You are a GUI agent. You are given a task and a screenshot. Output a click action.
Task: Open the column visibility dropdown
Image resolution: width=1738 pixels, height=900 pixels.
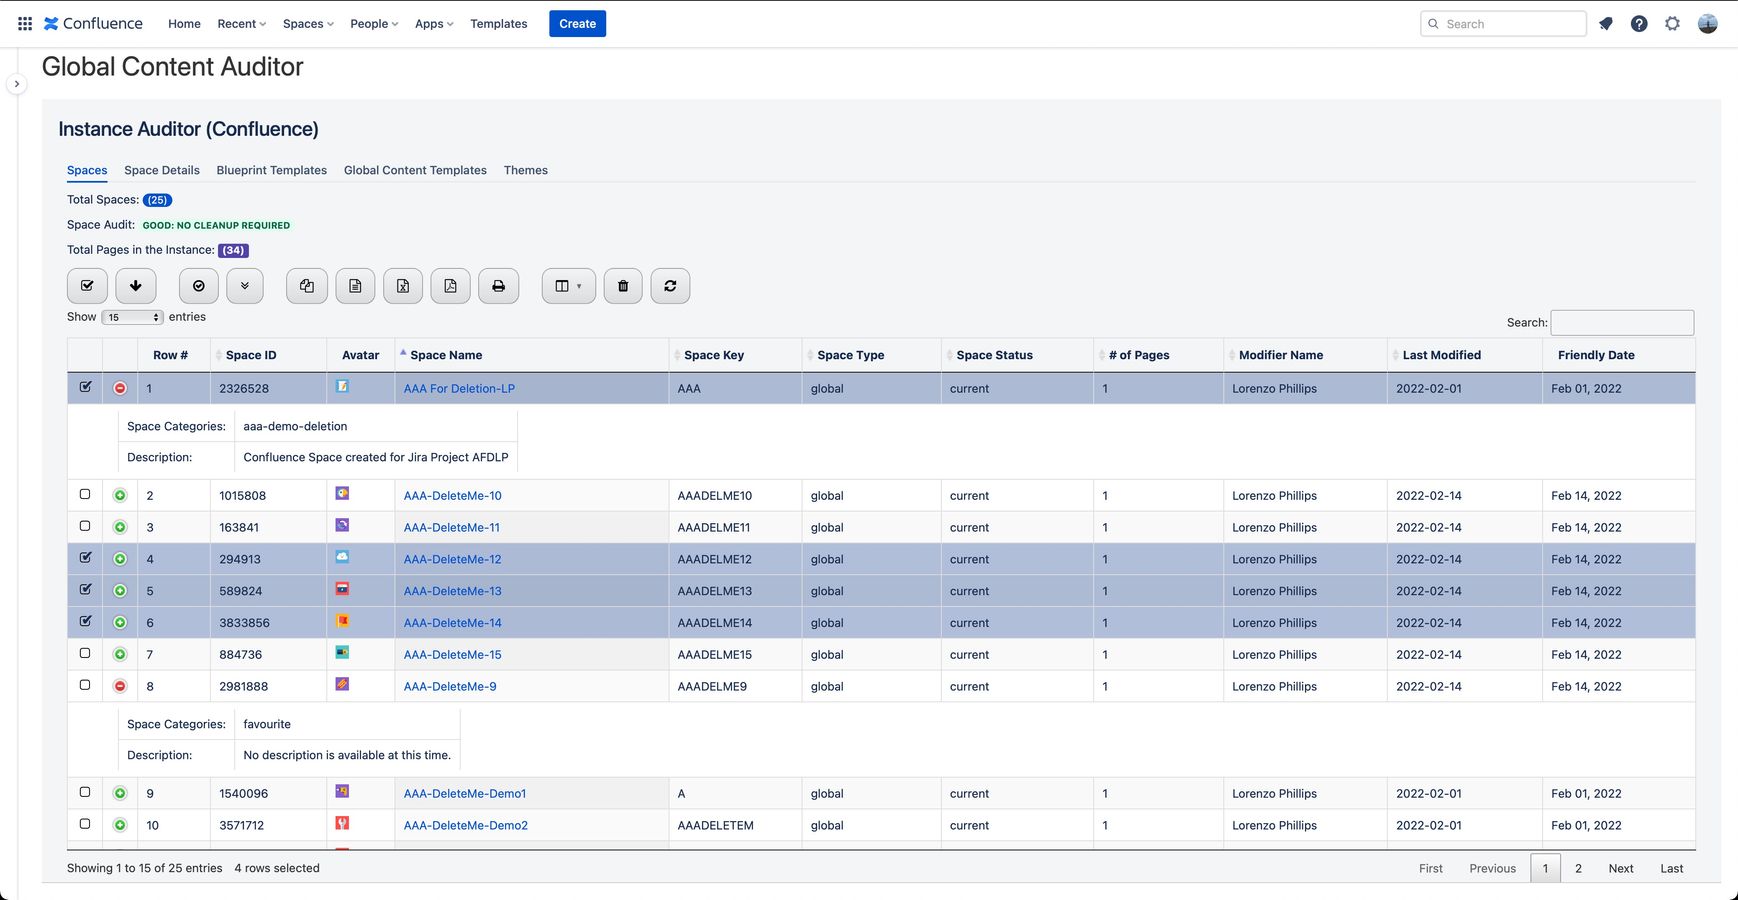[569, 286]
